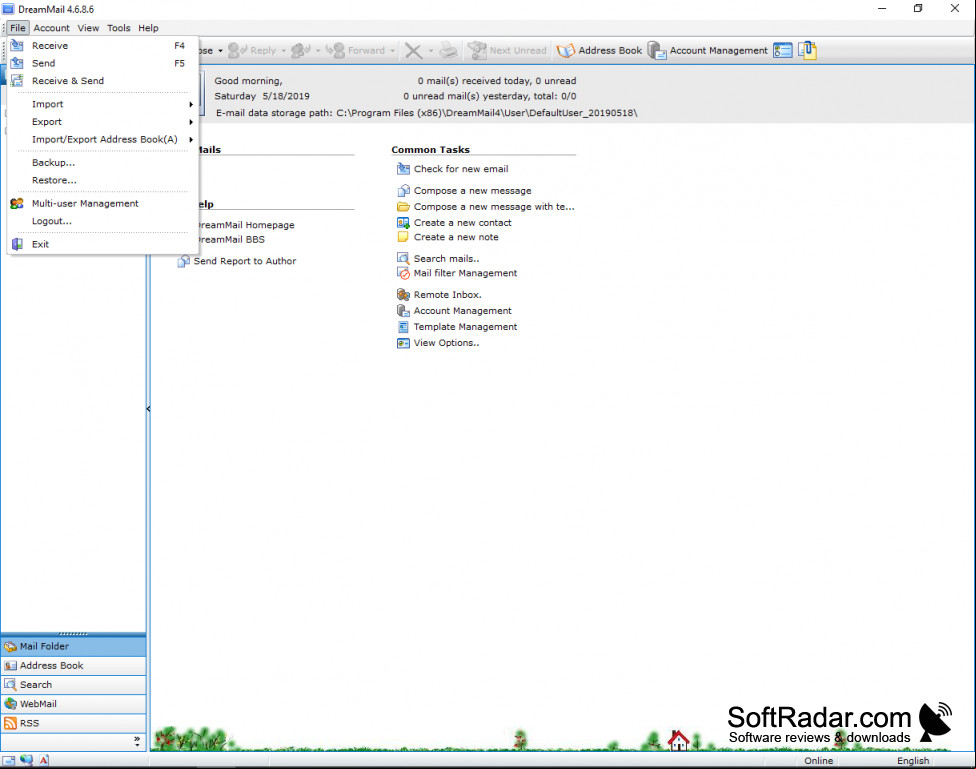Open the Account menu
The image size is (976, 769).
click(52, 28)
